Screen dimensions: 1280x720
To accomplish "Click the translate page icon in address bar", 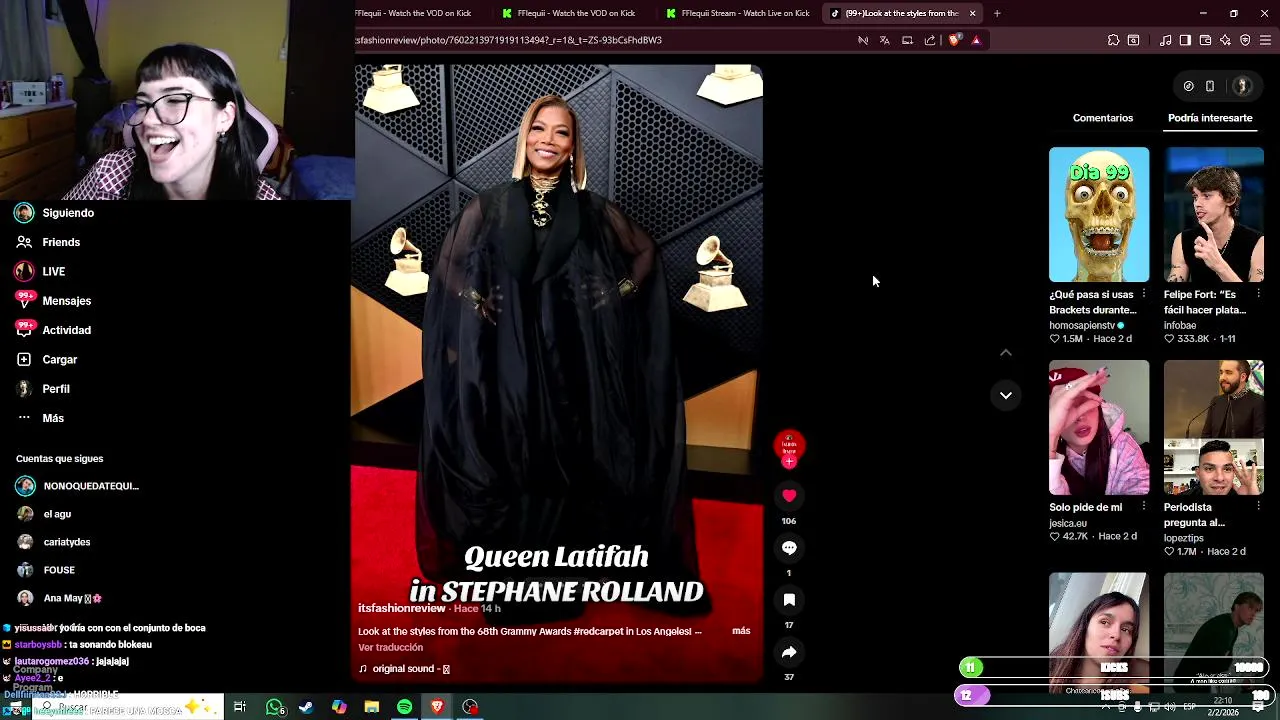I will point(884,40).
